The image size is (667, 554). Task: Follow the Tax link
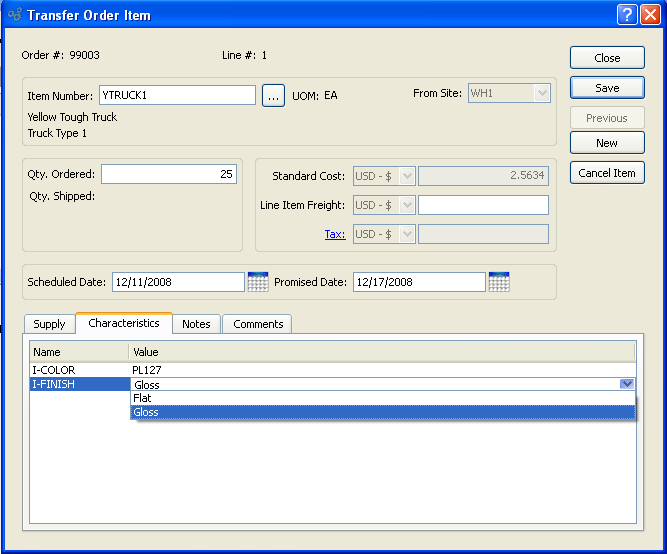click(334, 234)
